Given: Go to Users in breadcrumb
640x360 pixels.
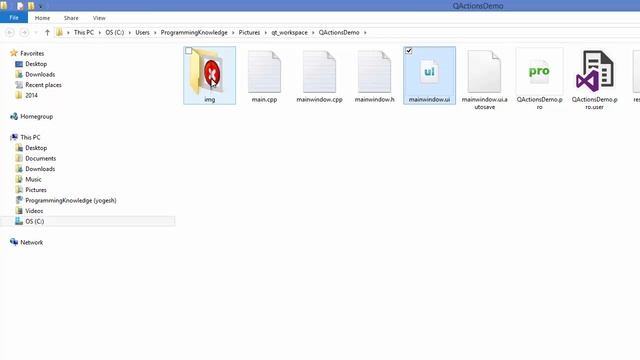Looking at the screenshot, I should pos(142,32).
